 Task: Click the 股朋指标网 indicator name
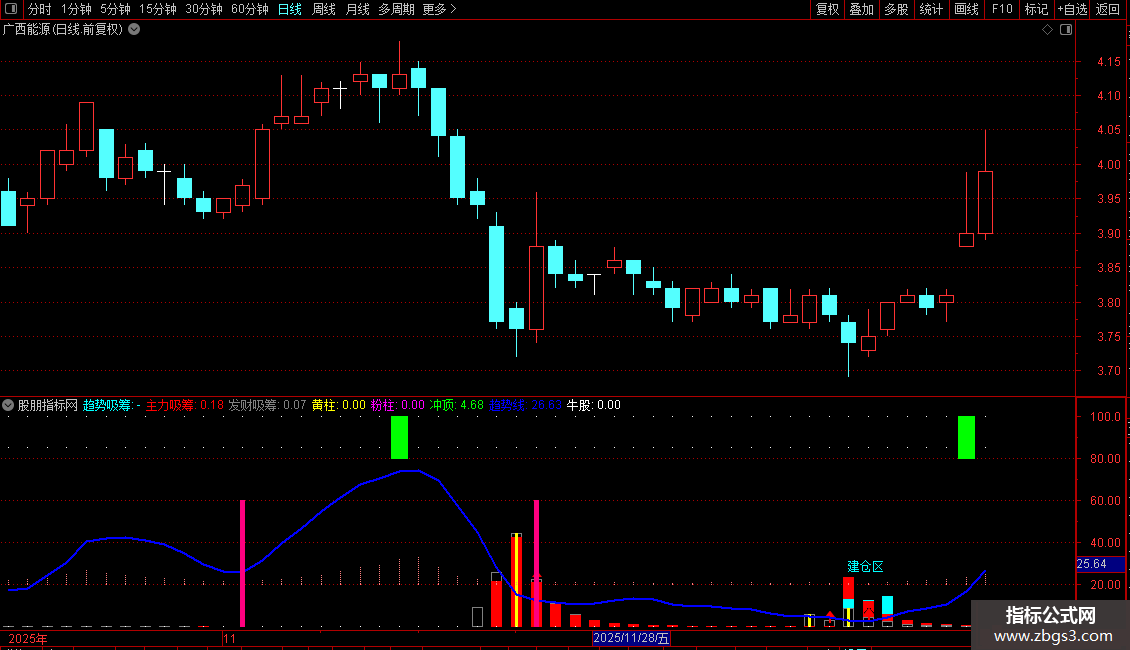[48, 405]
